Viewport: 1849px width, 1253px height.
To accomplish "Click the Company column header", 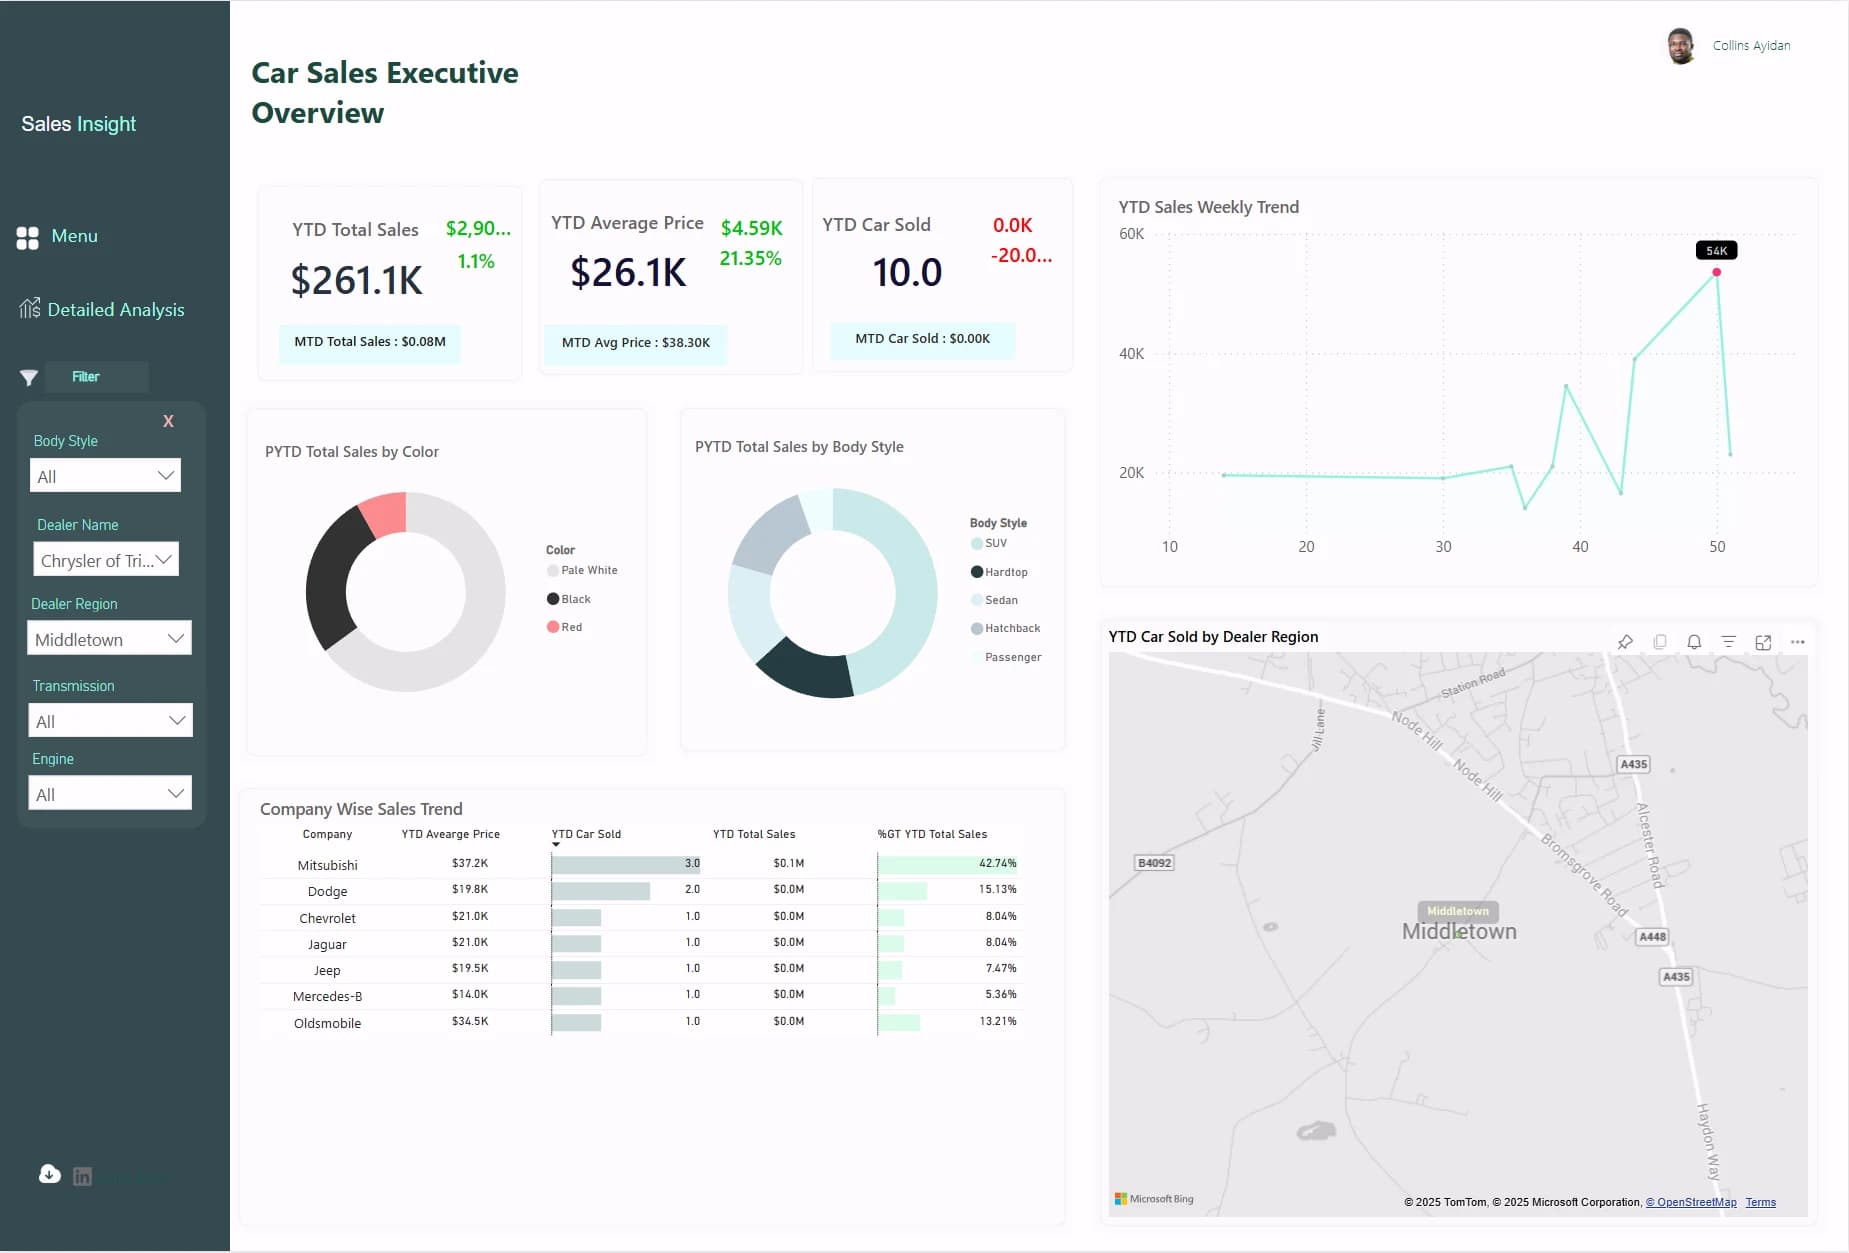I will (x=327, y=834).
